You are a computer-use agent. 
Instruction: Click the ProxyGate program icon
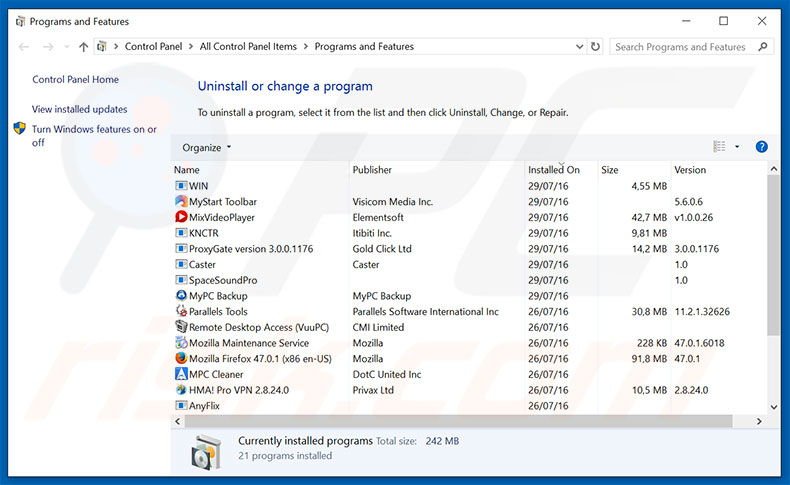point(181,248)
